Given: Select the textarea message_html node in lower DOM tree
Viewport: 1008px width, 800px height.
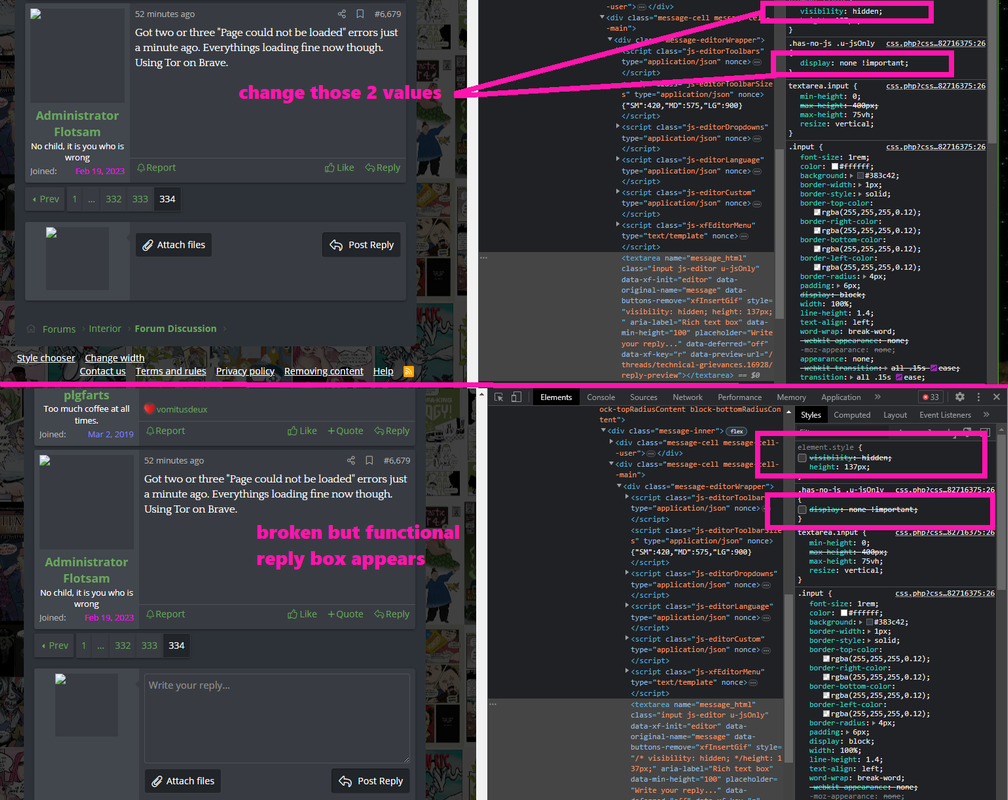Looking at the screenshot, I should 706,748.
